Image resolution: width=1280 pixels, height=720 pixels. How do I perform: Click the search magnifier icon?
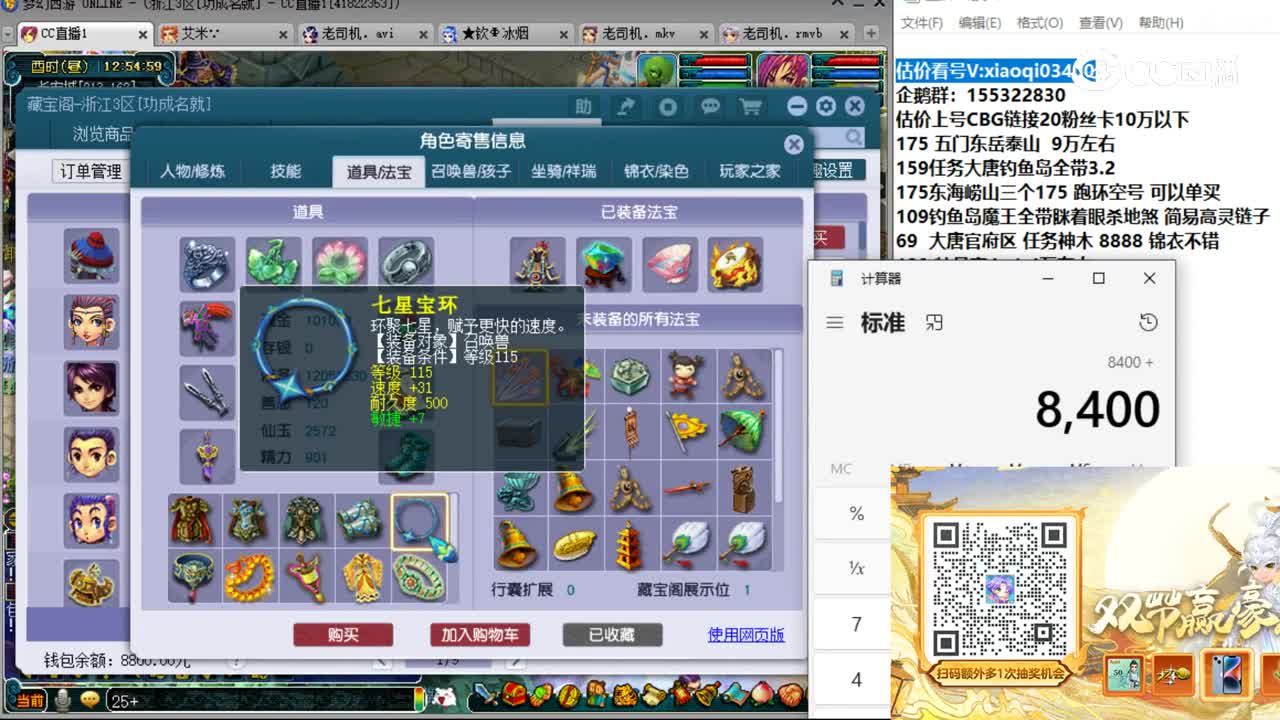coord(853,137)
